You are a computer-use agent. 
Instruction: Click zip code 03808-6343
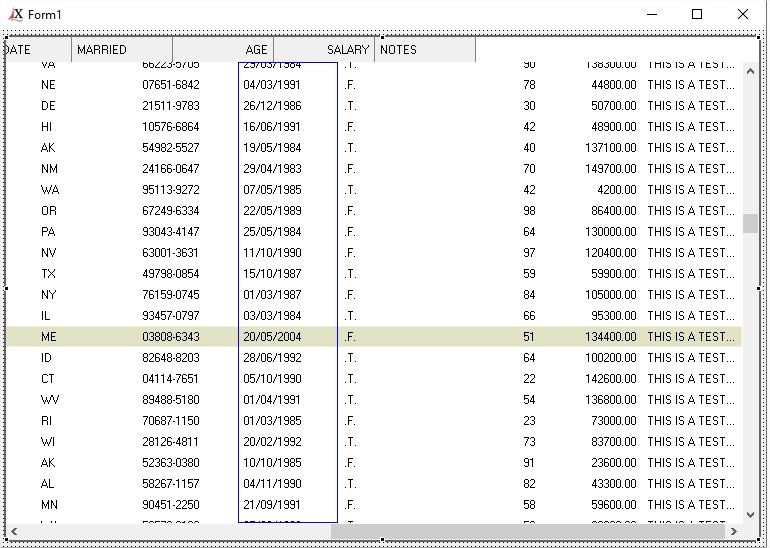point(171,337)
